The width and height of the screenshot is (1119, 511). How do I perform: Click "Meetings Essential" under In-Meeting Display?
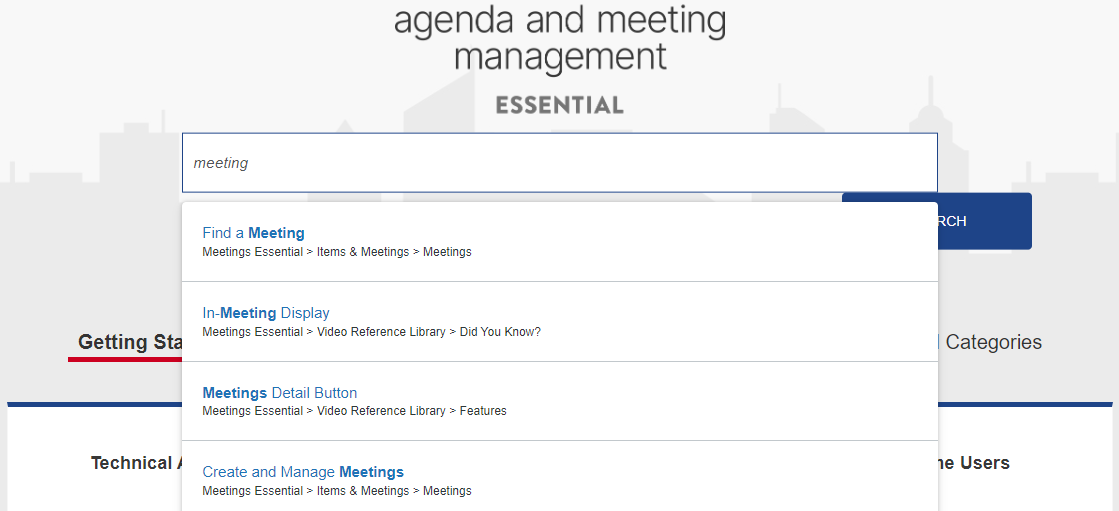(253, 332)
